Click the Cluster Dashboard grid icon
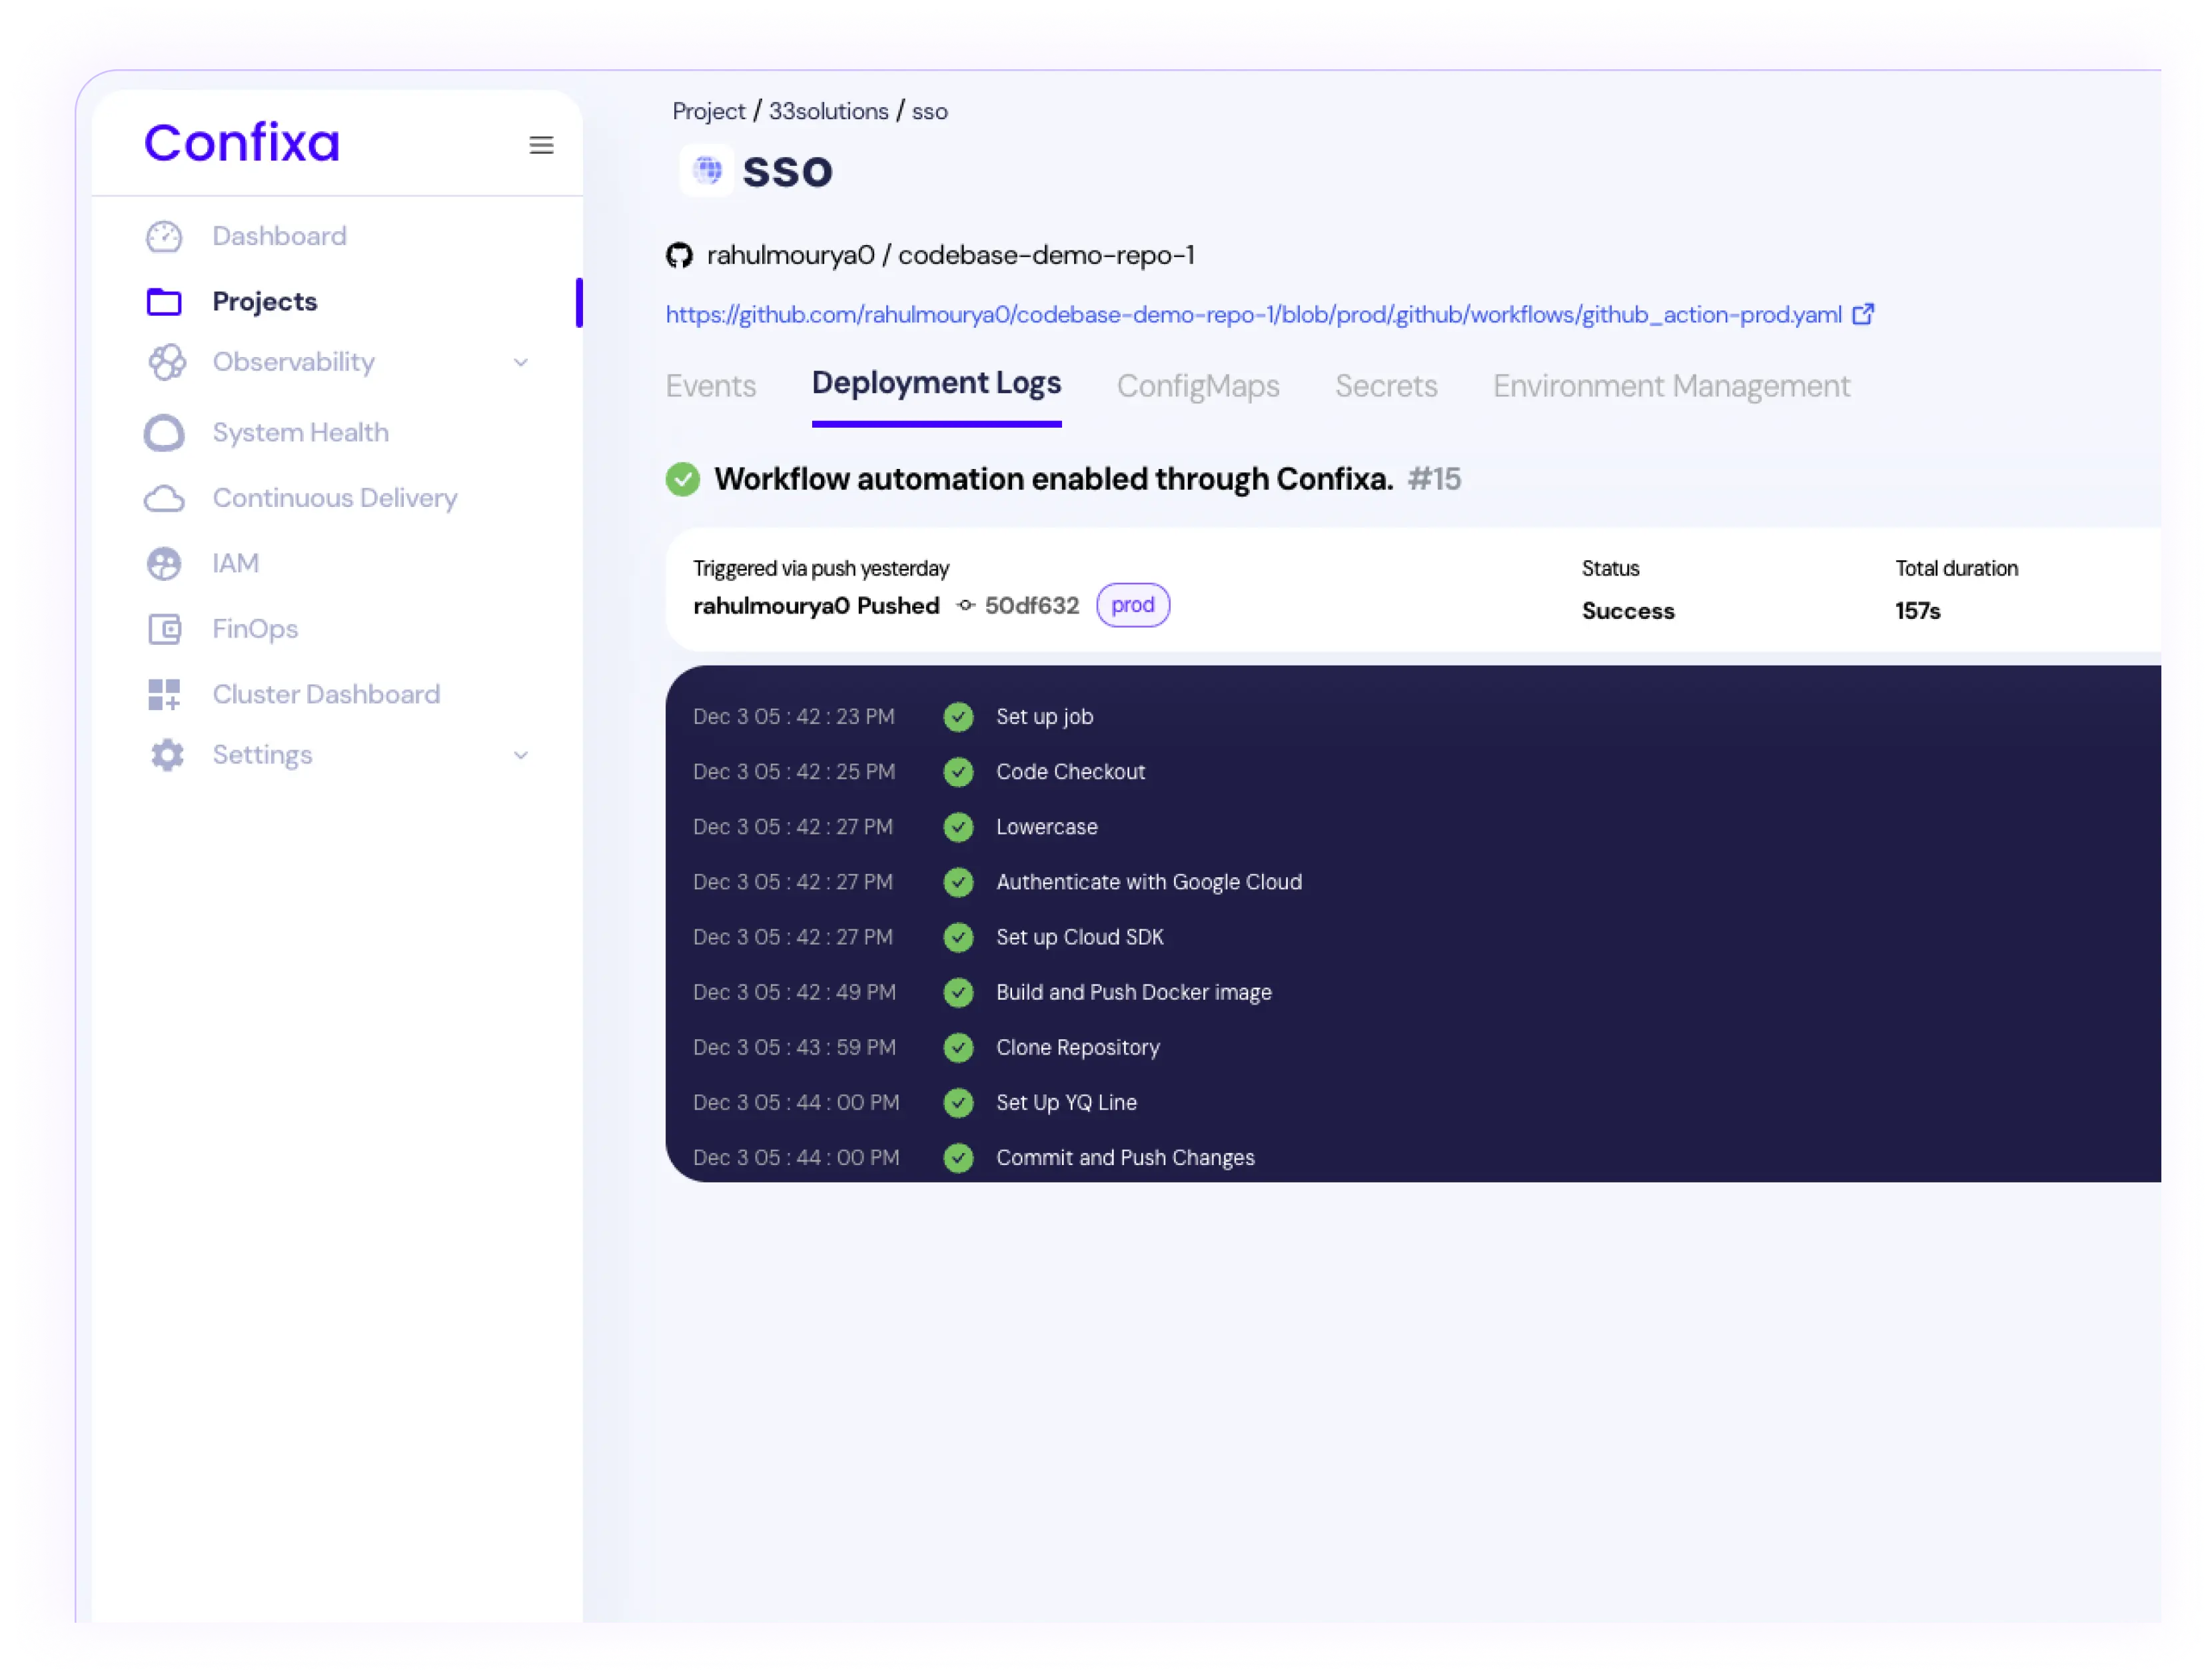The image size is (2212, 1678). (164, 694)
